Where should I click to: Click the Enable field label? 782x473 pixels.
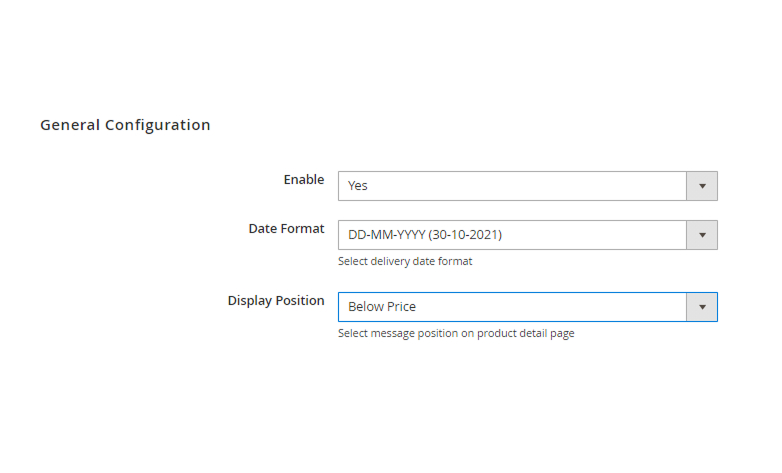304,180
